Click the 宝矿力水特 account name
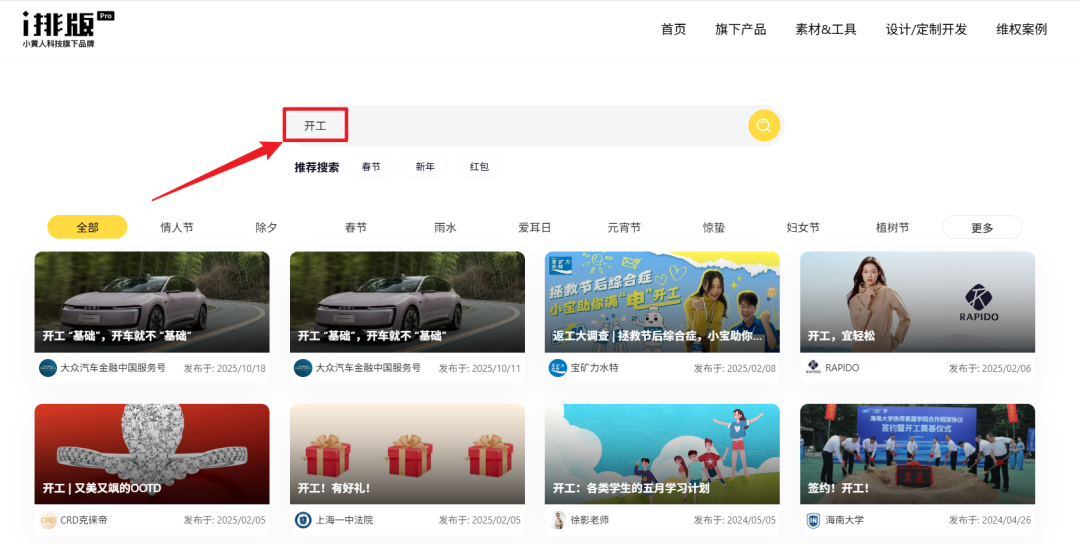1080x544 pixels. (x=594, y=368)
